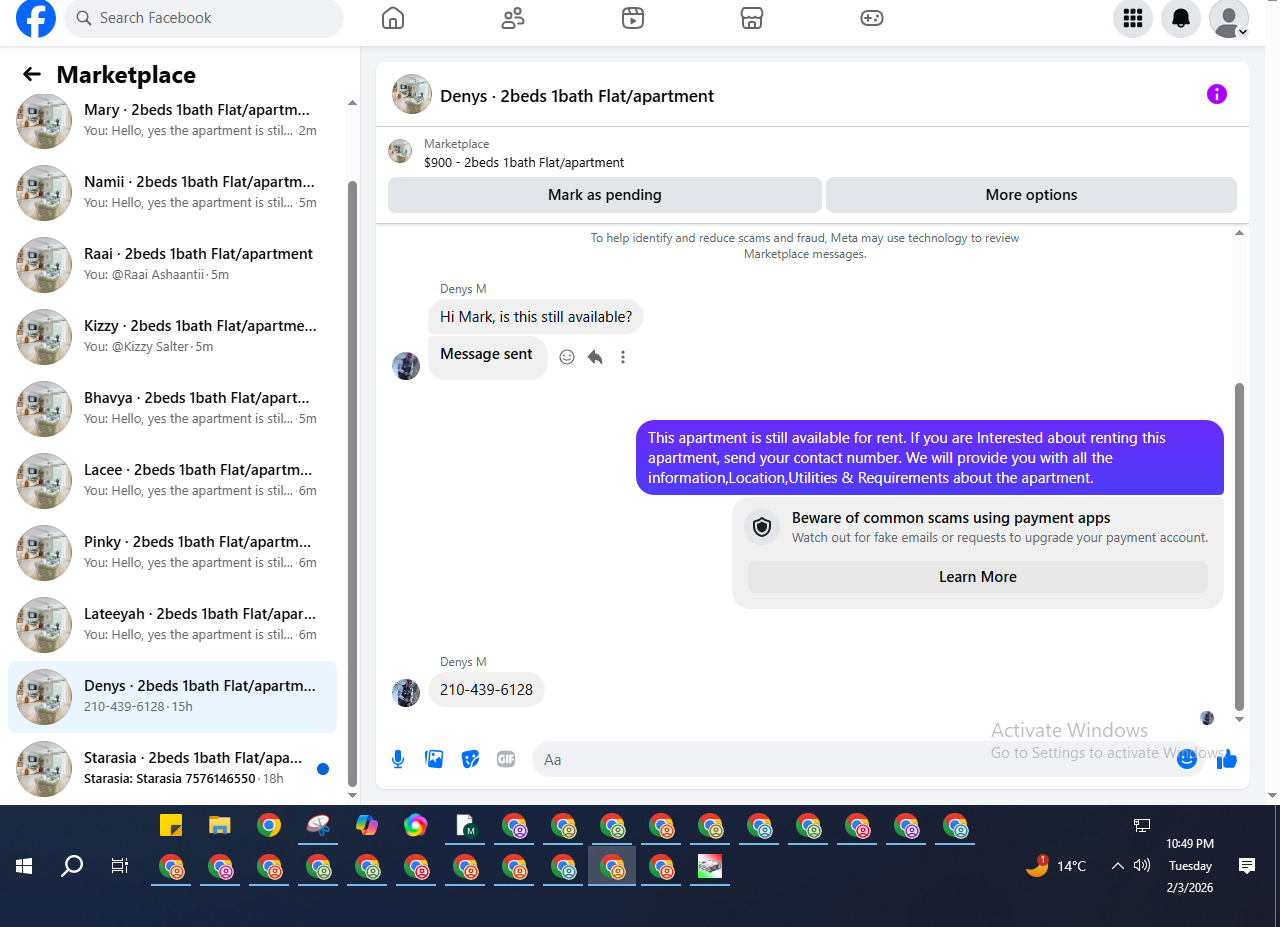This screenshot has height=927, width=1280.
Task: Click down arrow of chat messages scrollbar
Action: coord(1240,719)
